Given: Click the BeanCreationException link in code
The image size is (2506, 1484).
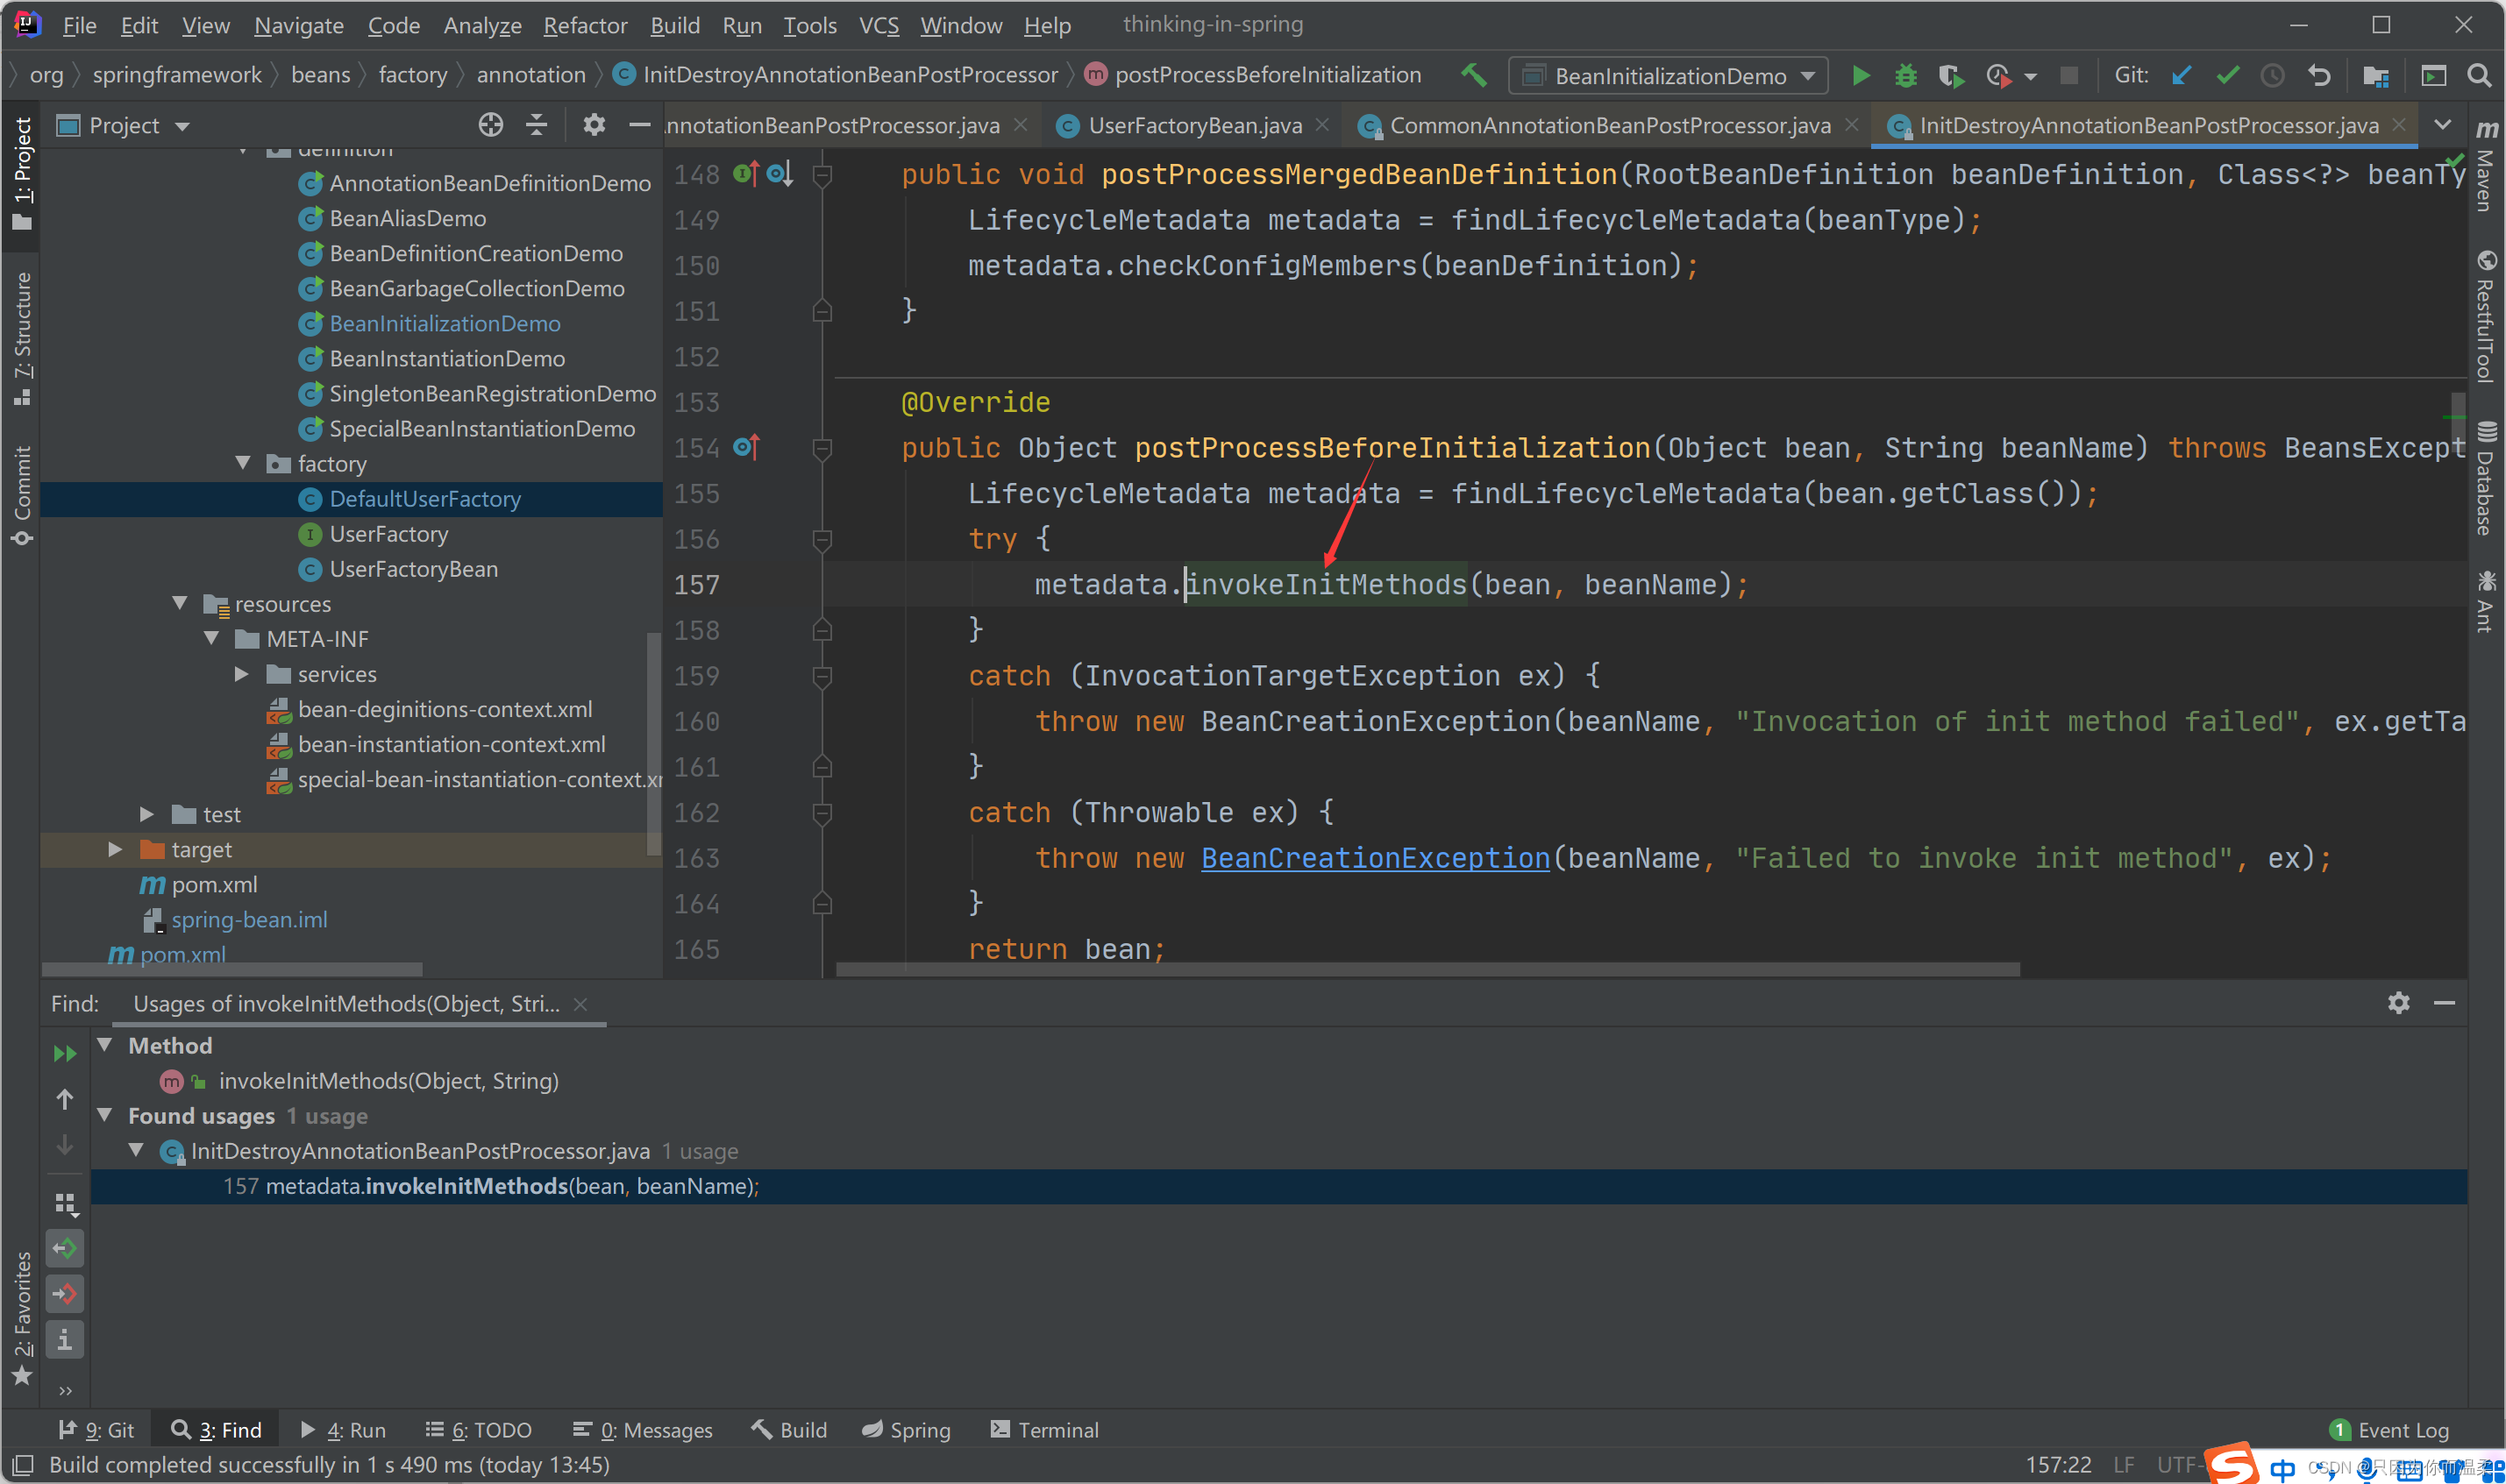Looking at the screenshot, I should point(1375,858).
